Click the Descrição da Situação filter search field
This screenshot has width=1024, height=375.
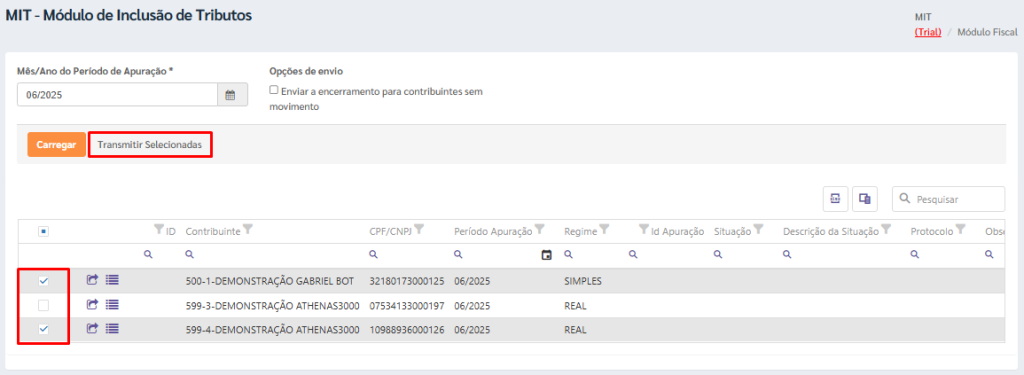pos(843,255)
